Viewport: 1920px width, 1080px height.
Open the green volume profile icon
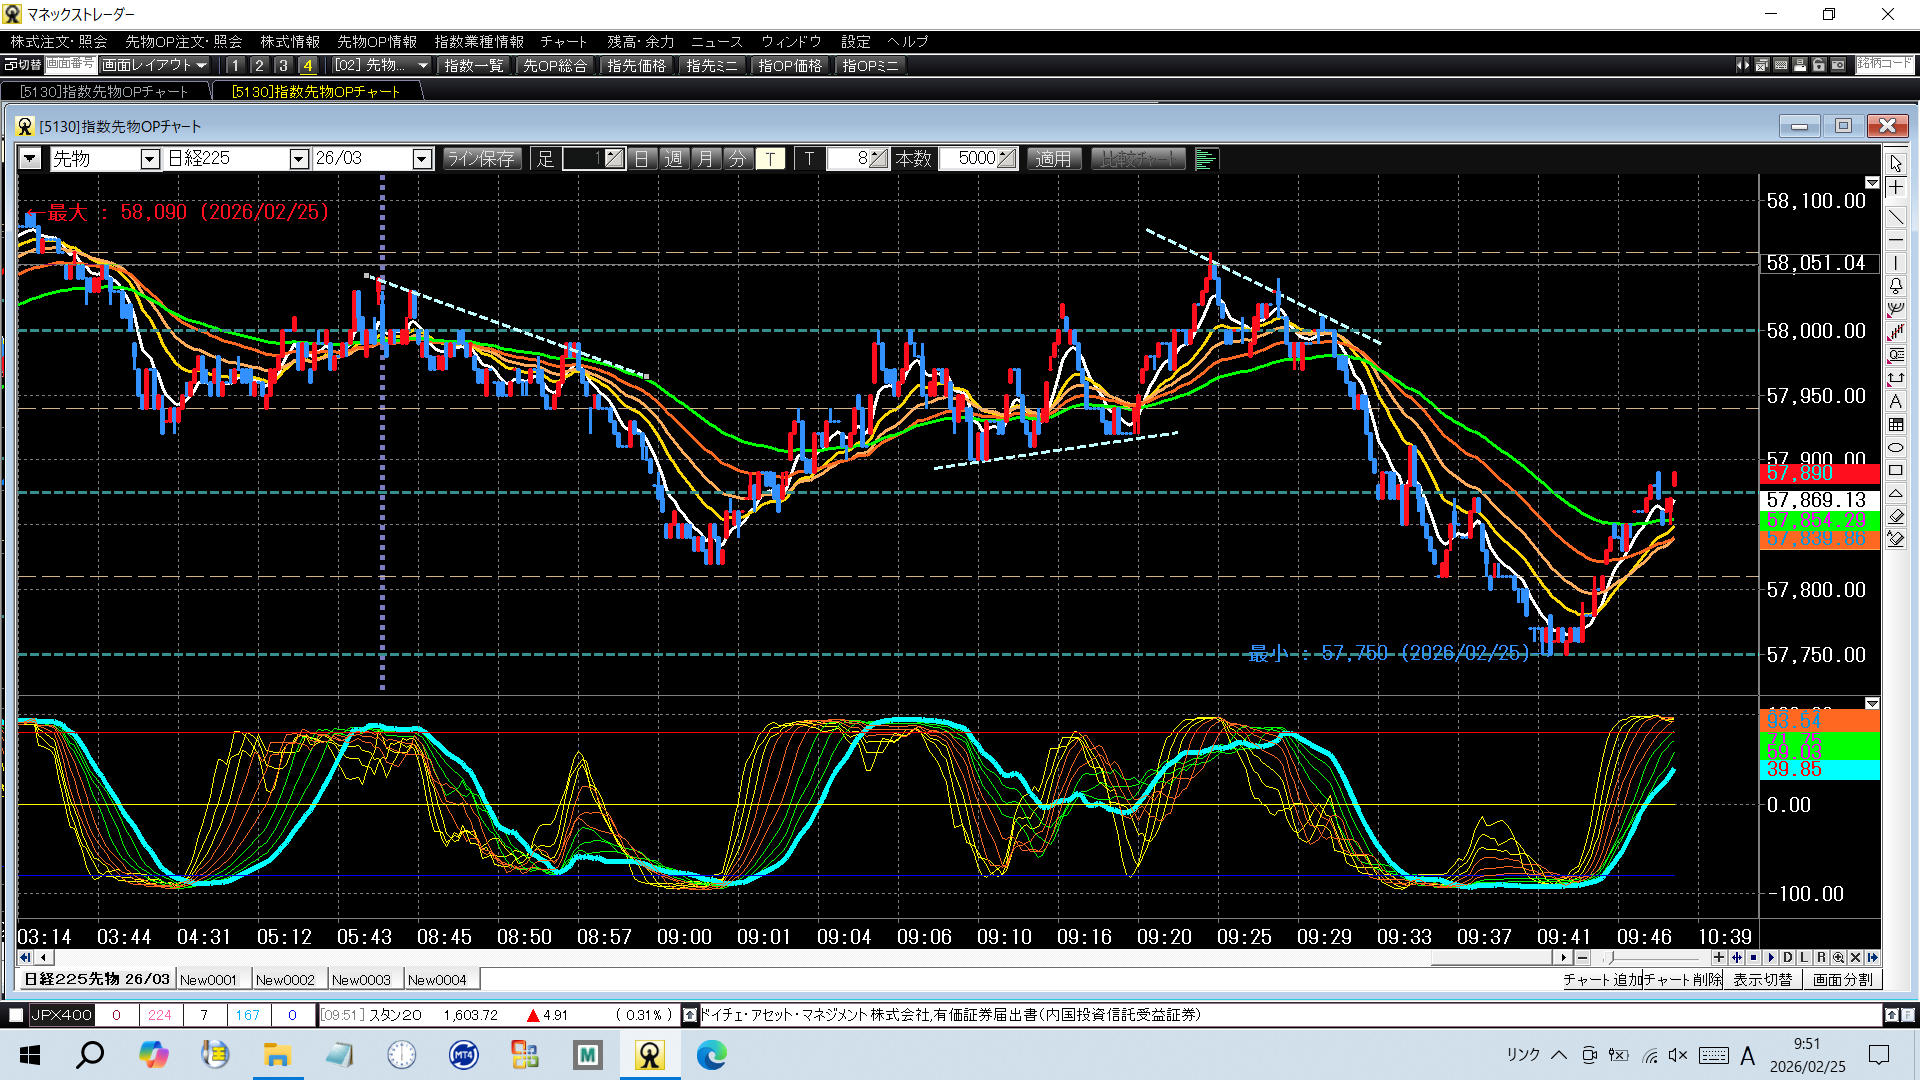point(1205,159)
